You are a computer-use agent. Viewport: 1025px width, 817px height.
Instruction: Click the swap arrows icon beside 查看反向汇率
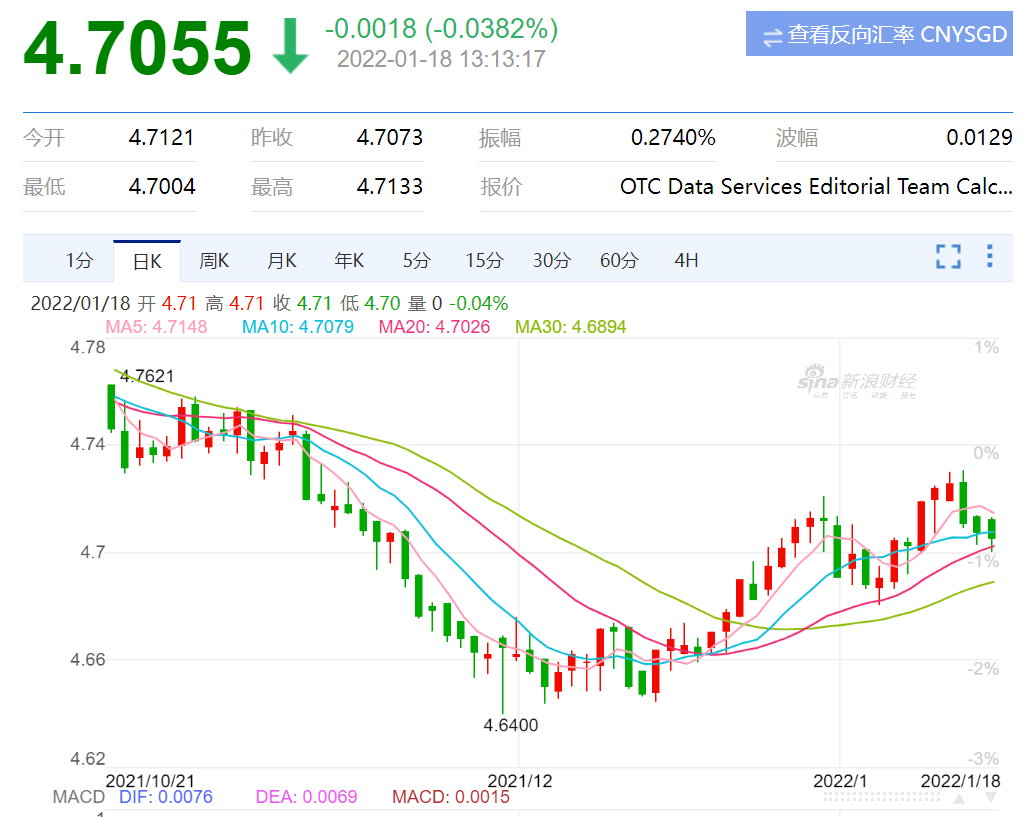pos(772,36)
